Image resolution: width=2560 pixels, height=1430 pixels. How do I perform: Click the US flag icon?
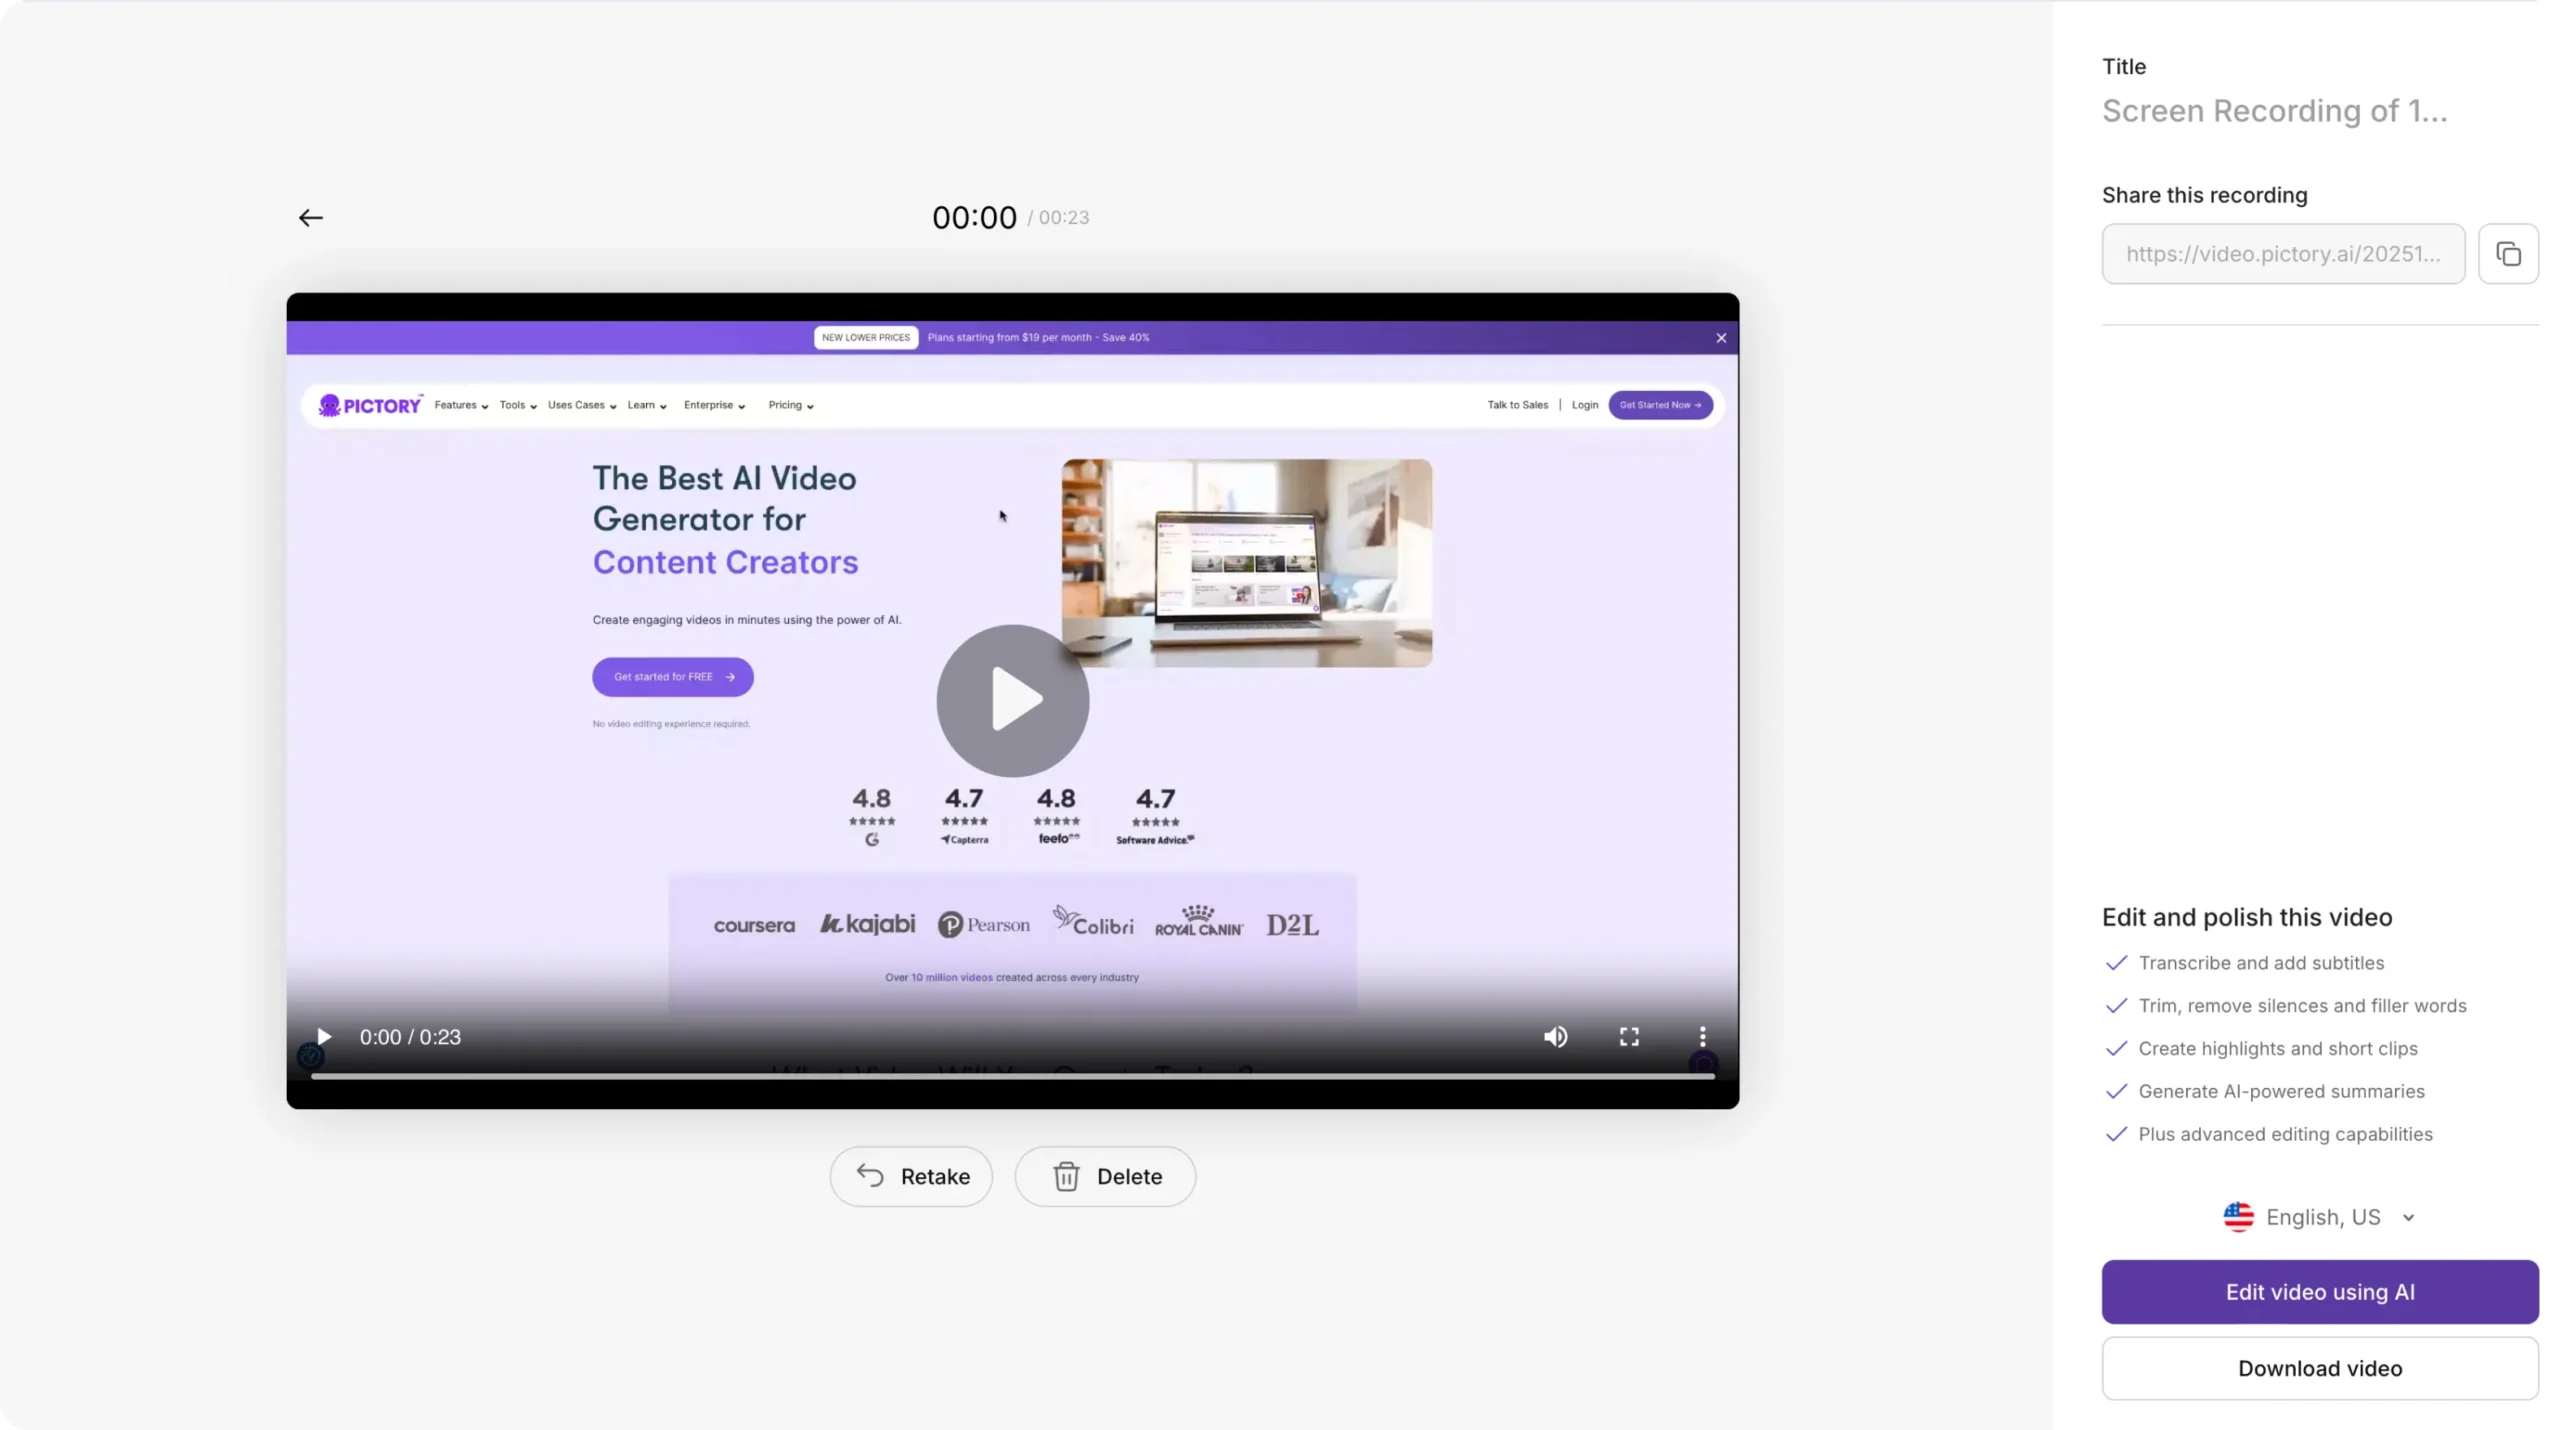[2238, 1217]
